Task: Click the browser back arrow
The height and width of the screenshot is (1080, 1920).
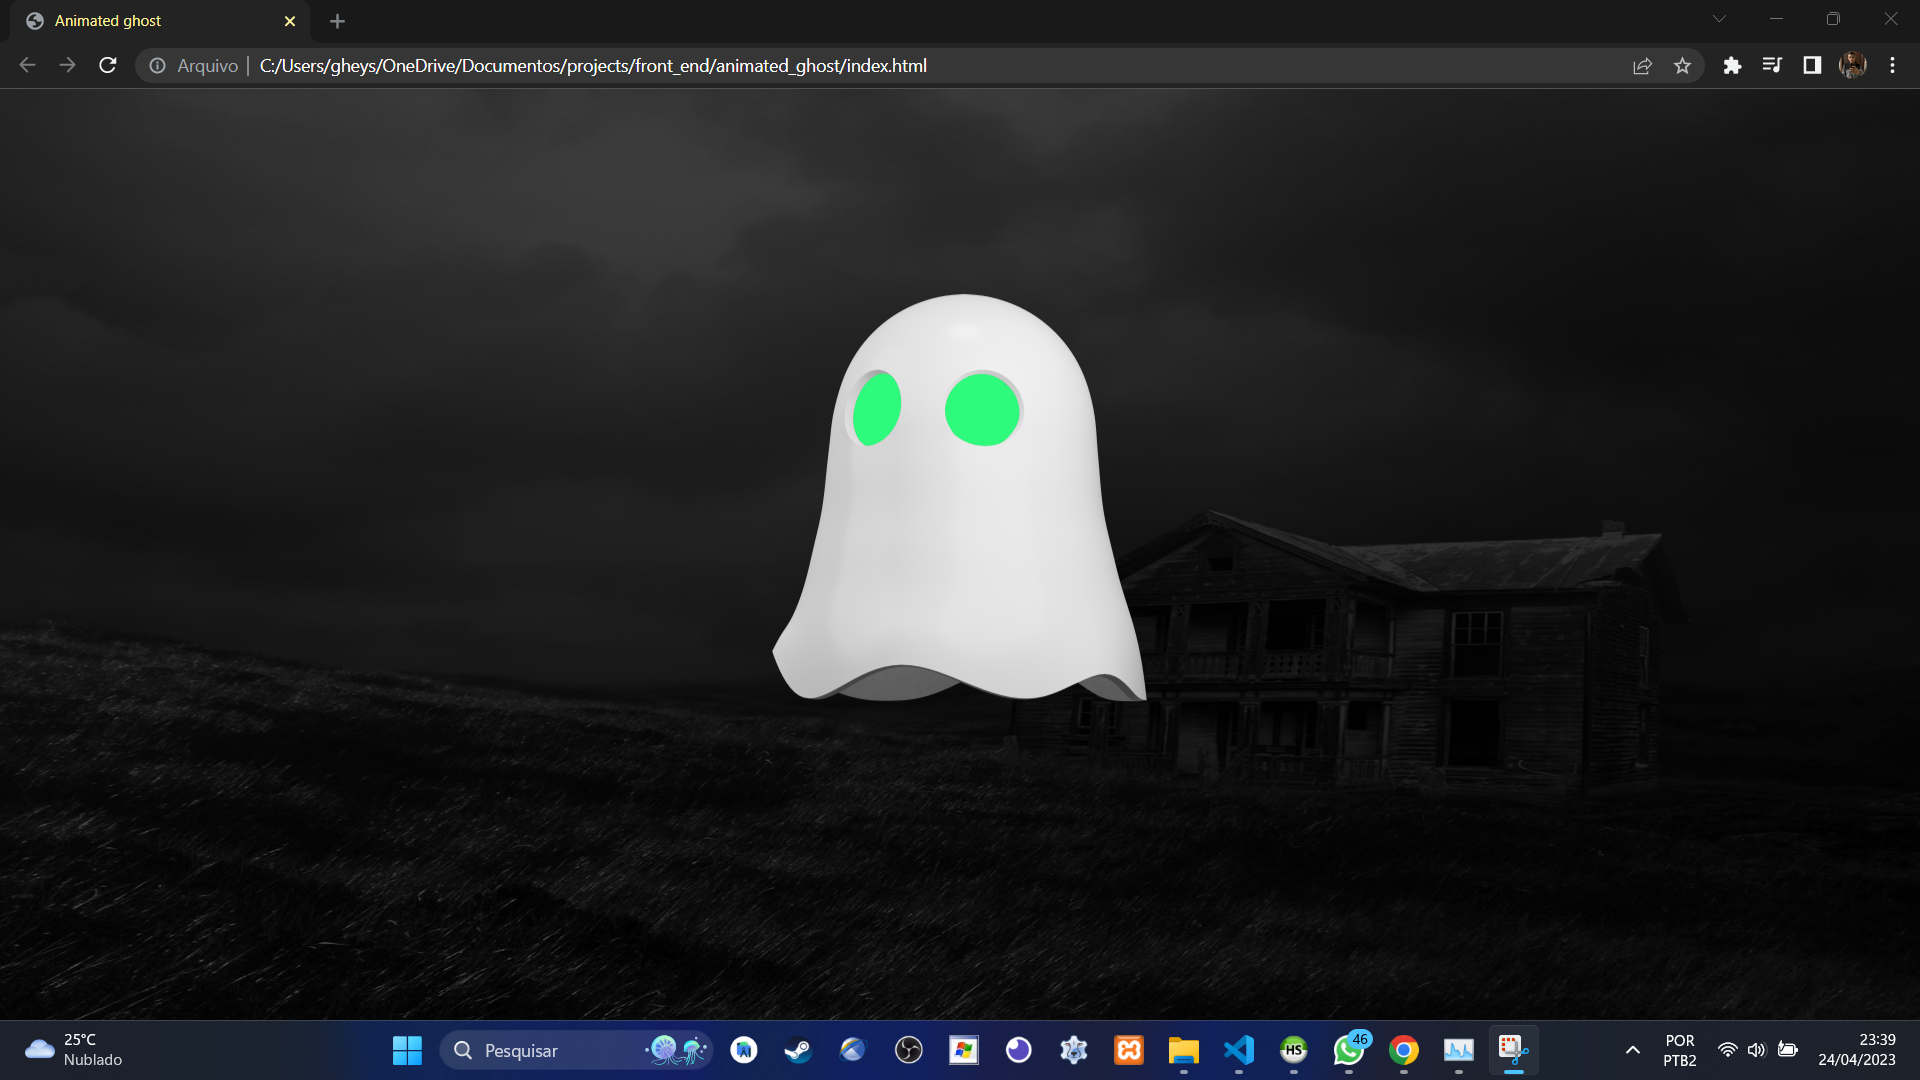Action: click(x=27, y=66)
